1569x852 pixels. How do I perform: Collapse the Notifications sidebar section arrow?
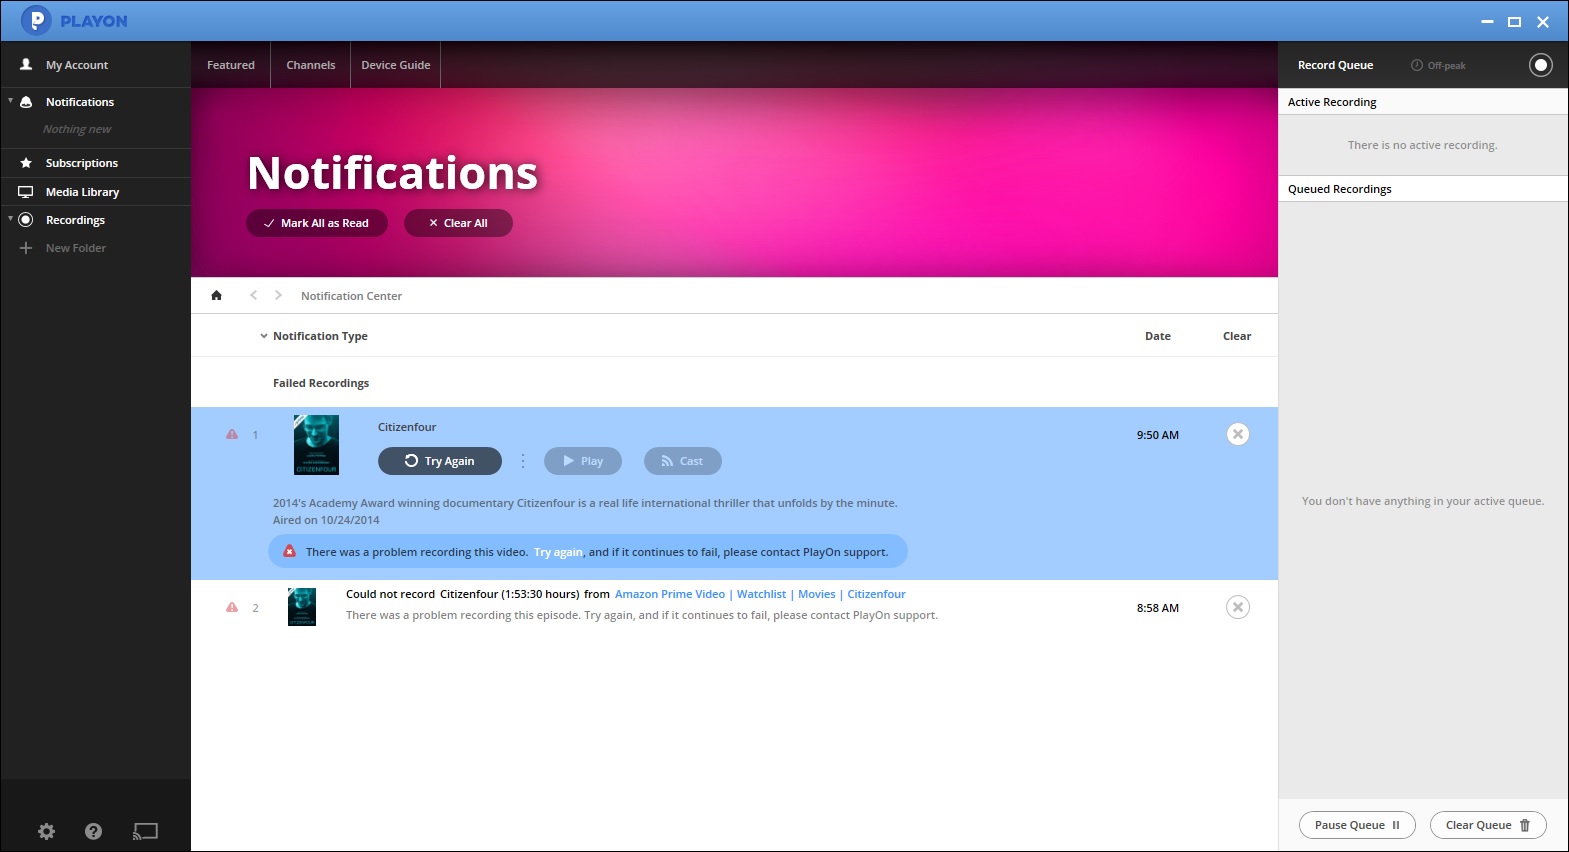(10, 101)
